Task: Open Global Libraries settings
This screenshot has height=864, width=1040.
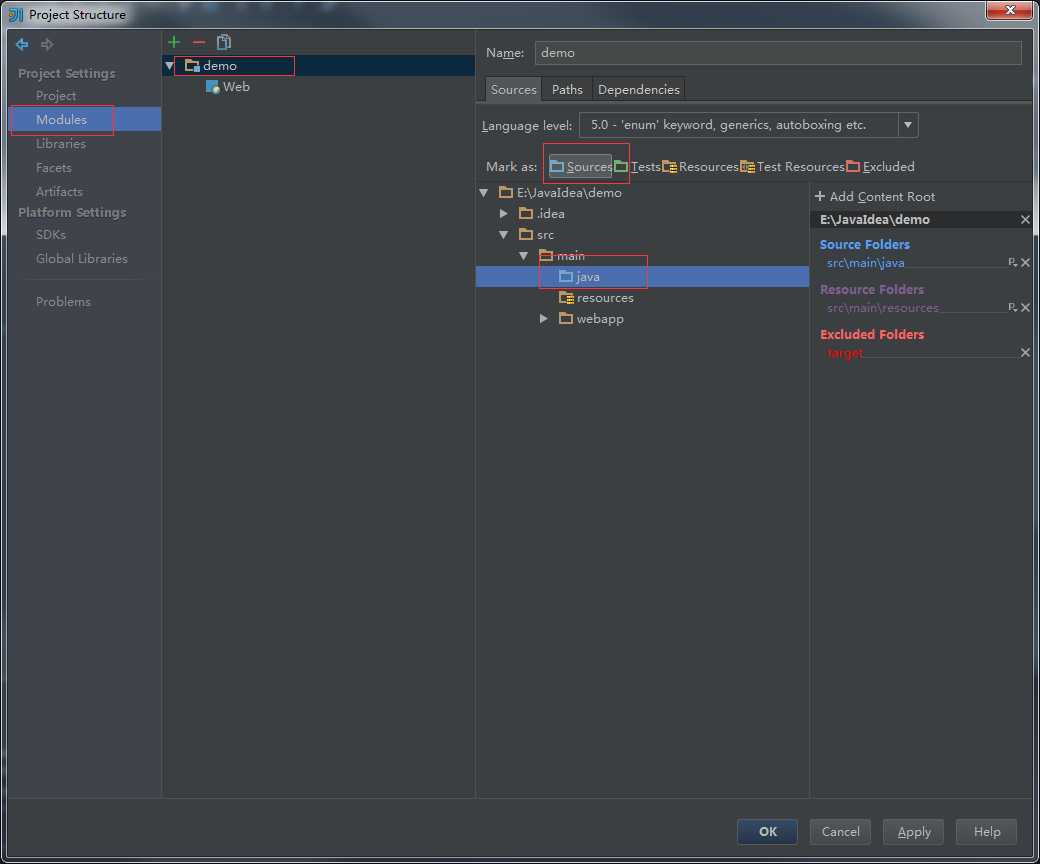Action: [82, 259]
